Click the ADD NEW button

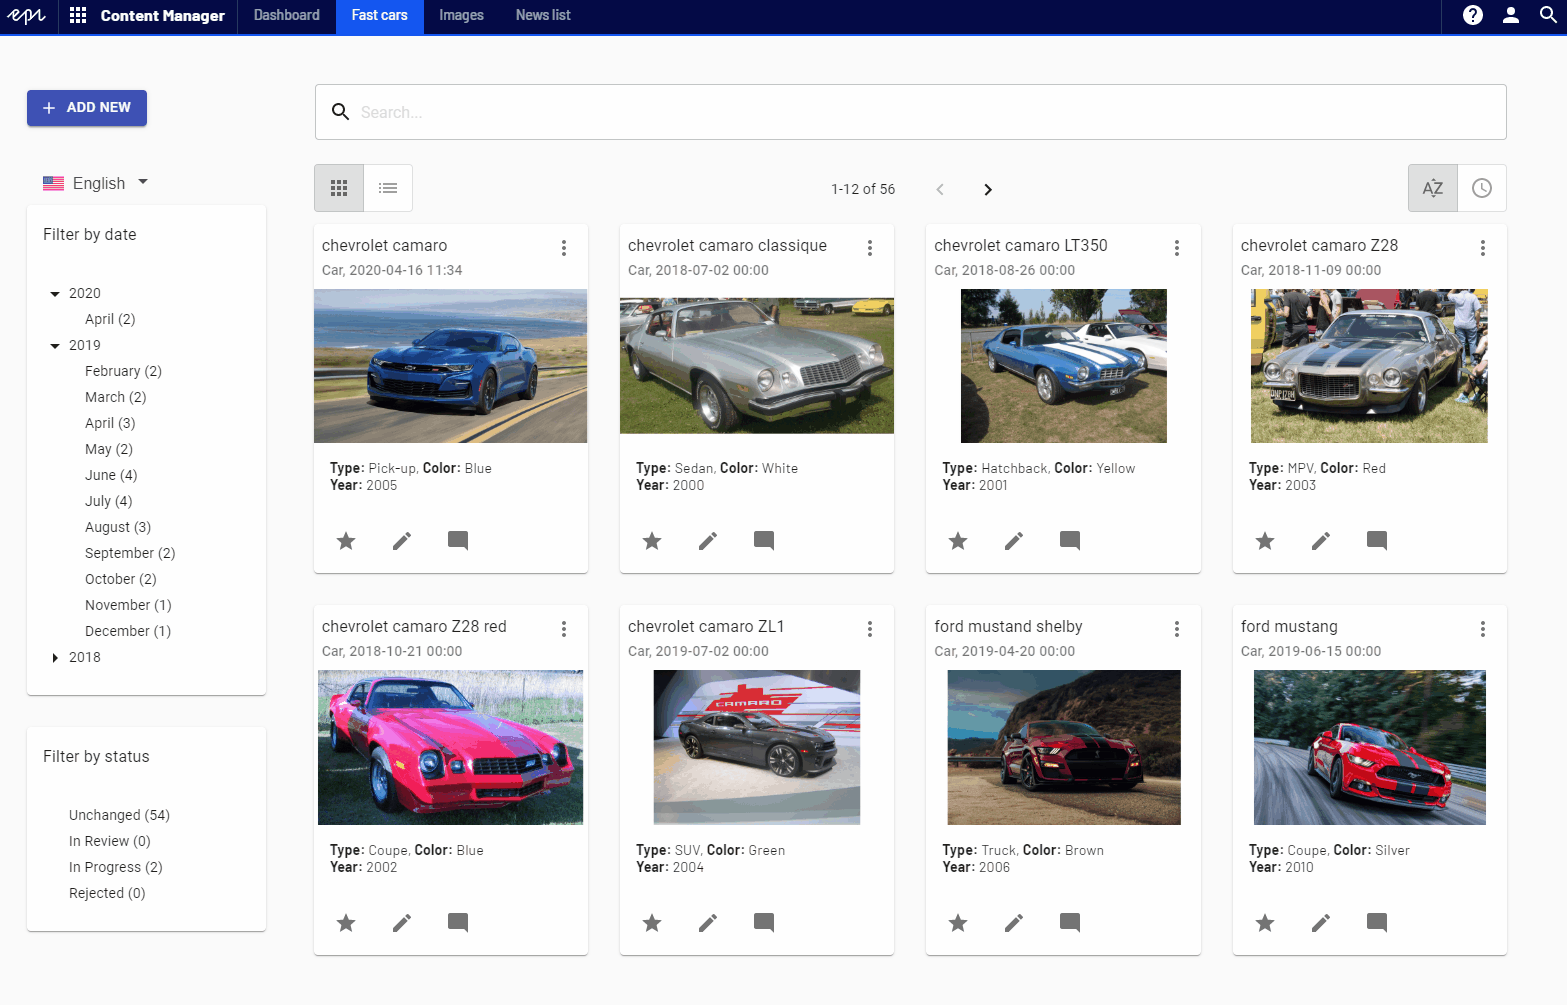click(87, 107)
